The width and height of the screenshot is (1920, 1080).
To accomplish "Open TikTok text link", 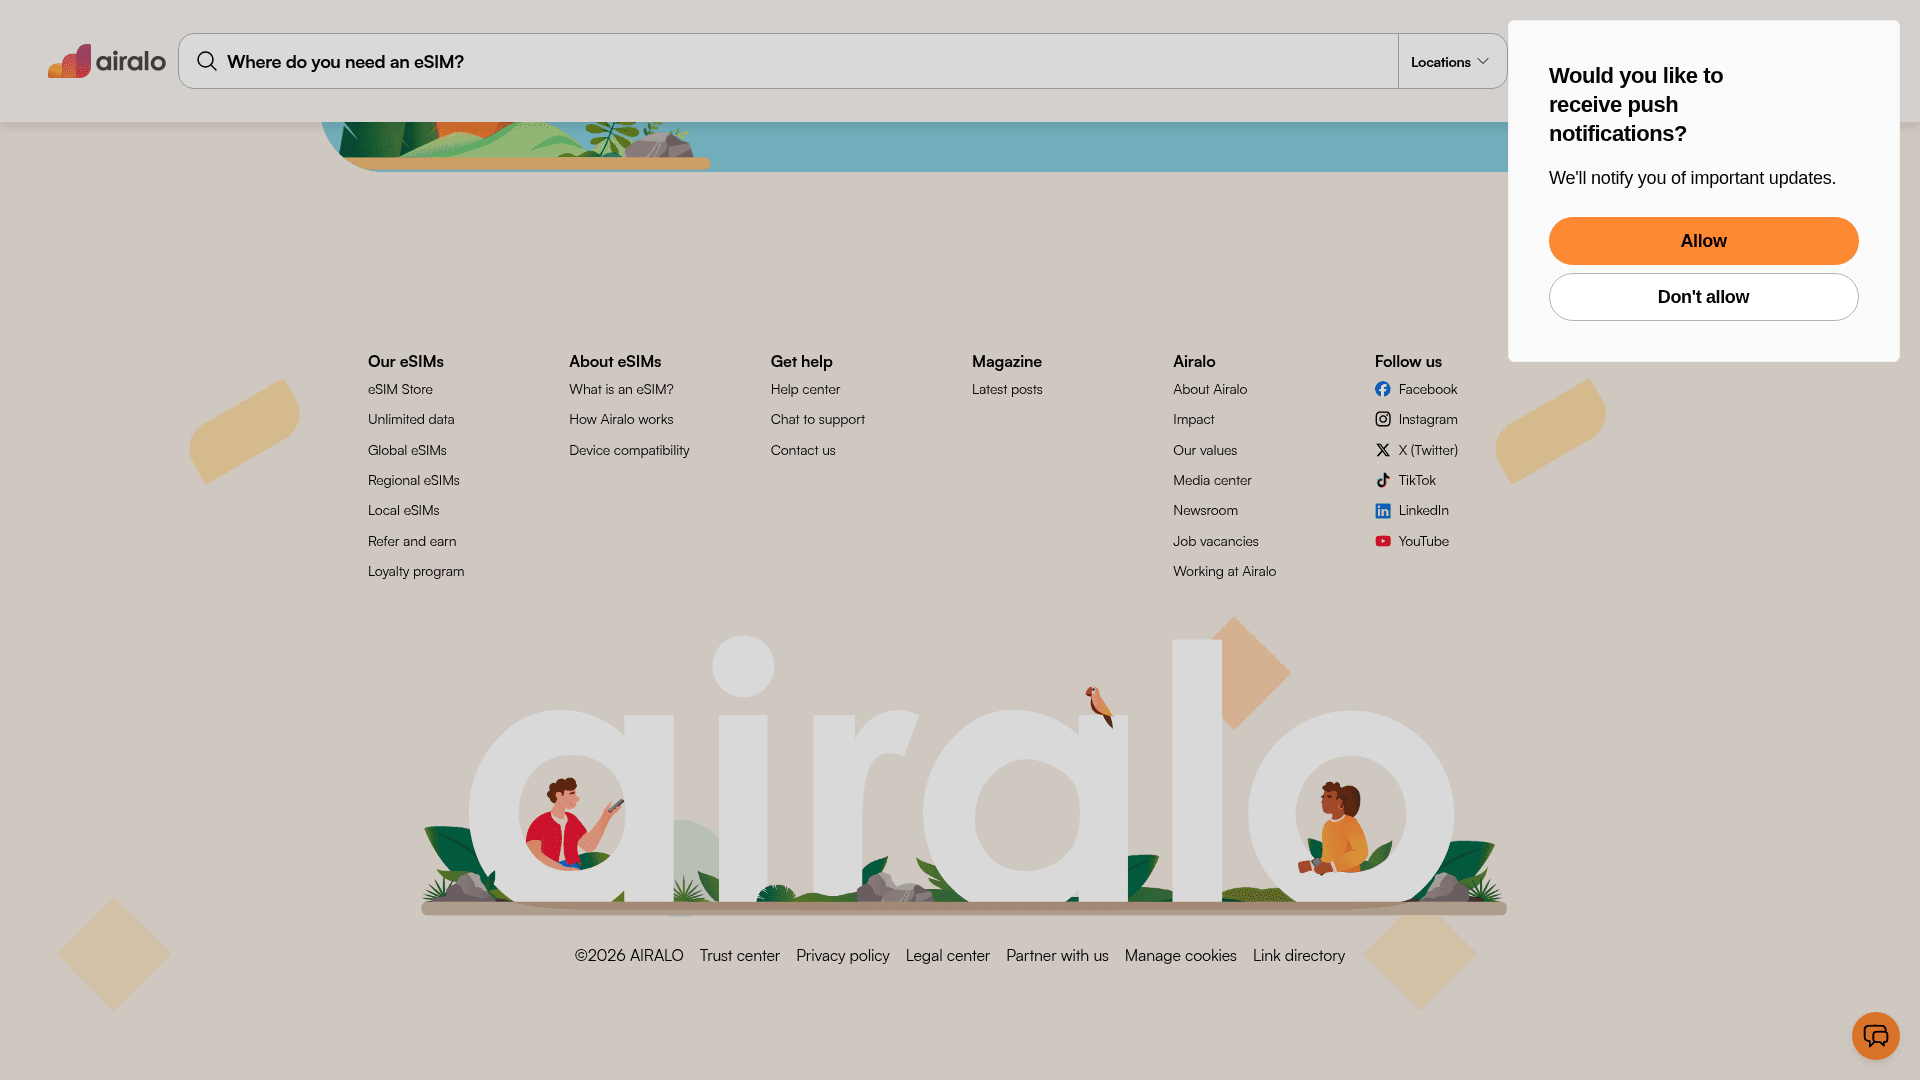I will (x=1417, y=480).
